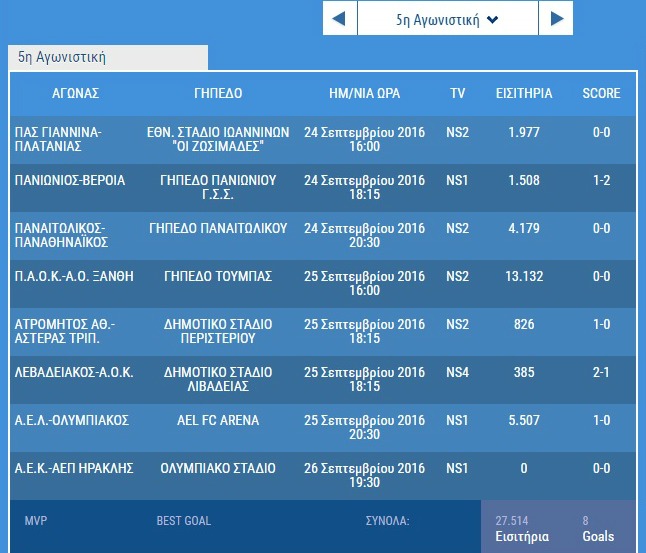Click the 1-2 score of Πανιώνιος-Βέροια

pyautogui.click(x=601, y=181)
